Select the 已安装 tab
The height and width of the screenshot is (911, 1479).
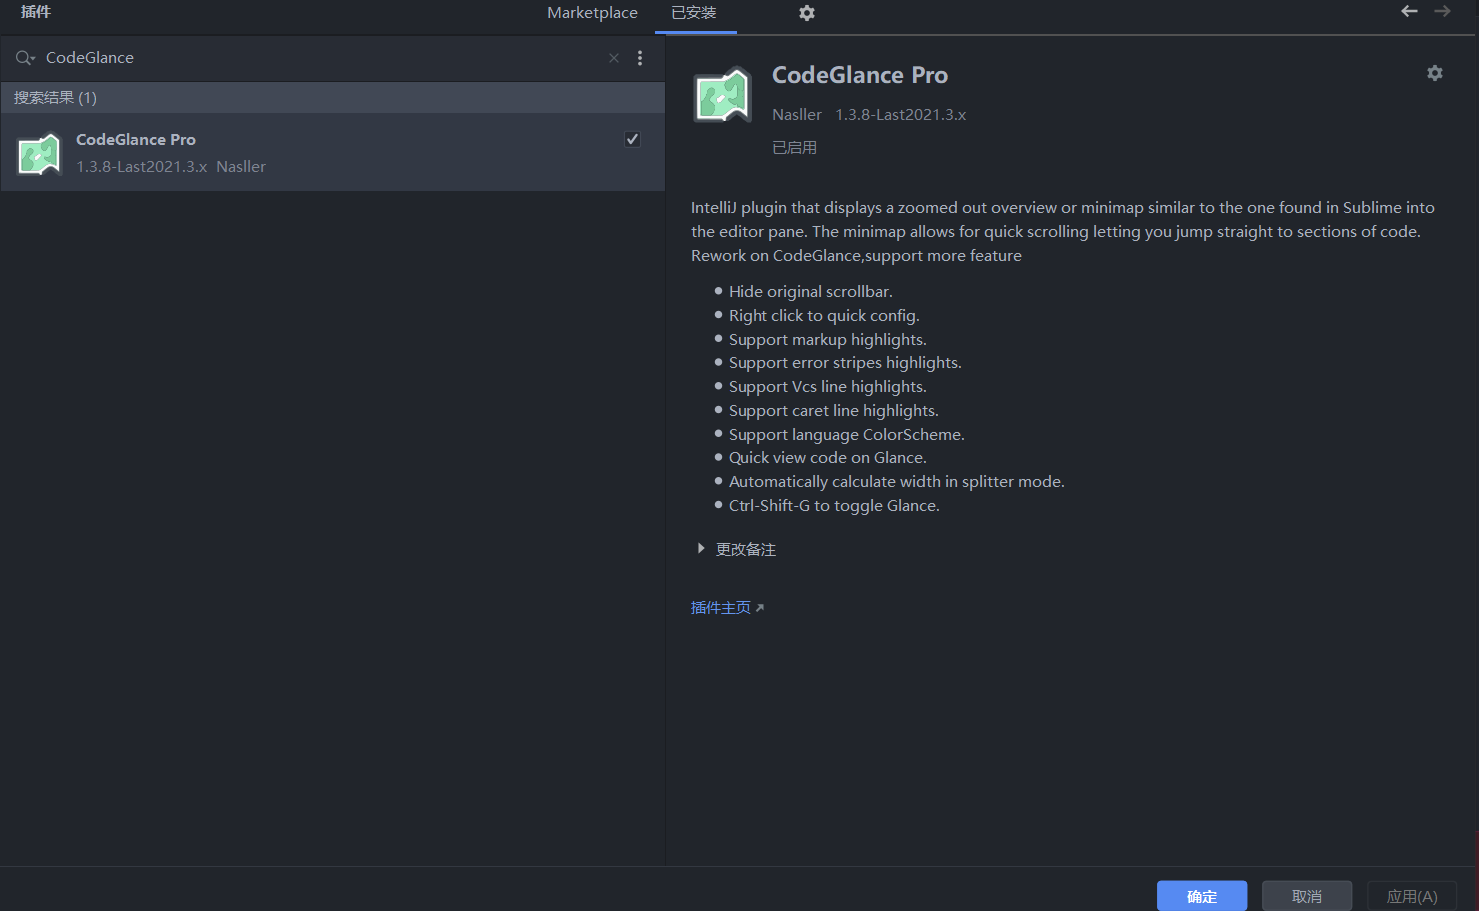694,13
